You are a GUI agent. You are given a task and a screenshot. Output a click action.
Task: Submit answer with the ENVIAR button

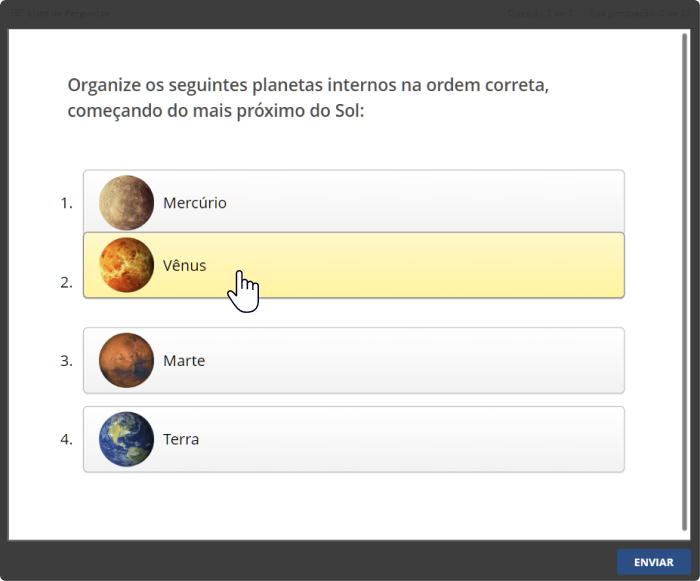654,562
